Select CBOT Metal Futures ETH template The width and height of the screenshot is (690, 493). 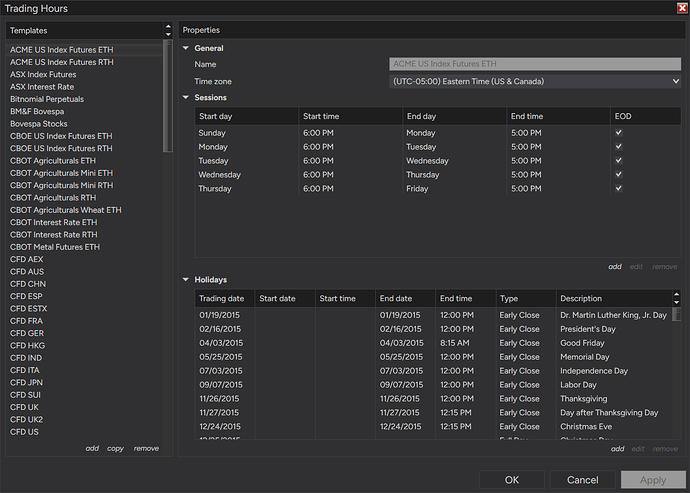pos(85,247)
